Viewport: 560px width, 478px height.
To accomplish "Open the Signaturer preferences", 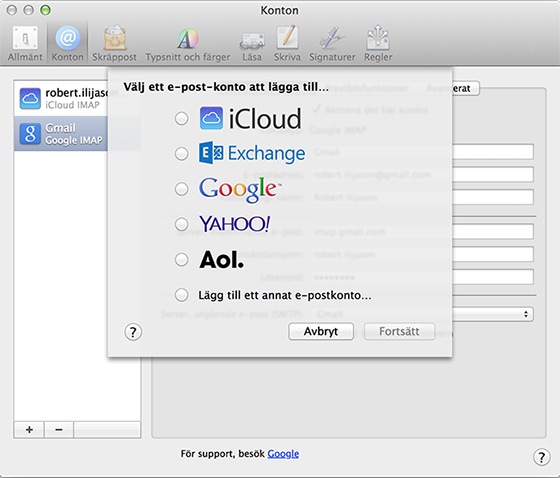I will click(x=332, y=44).
